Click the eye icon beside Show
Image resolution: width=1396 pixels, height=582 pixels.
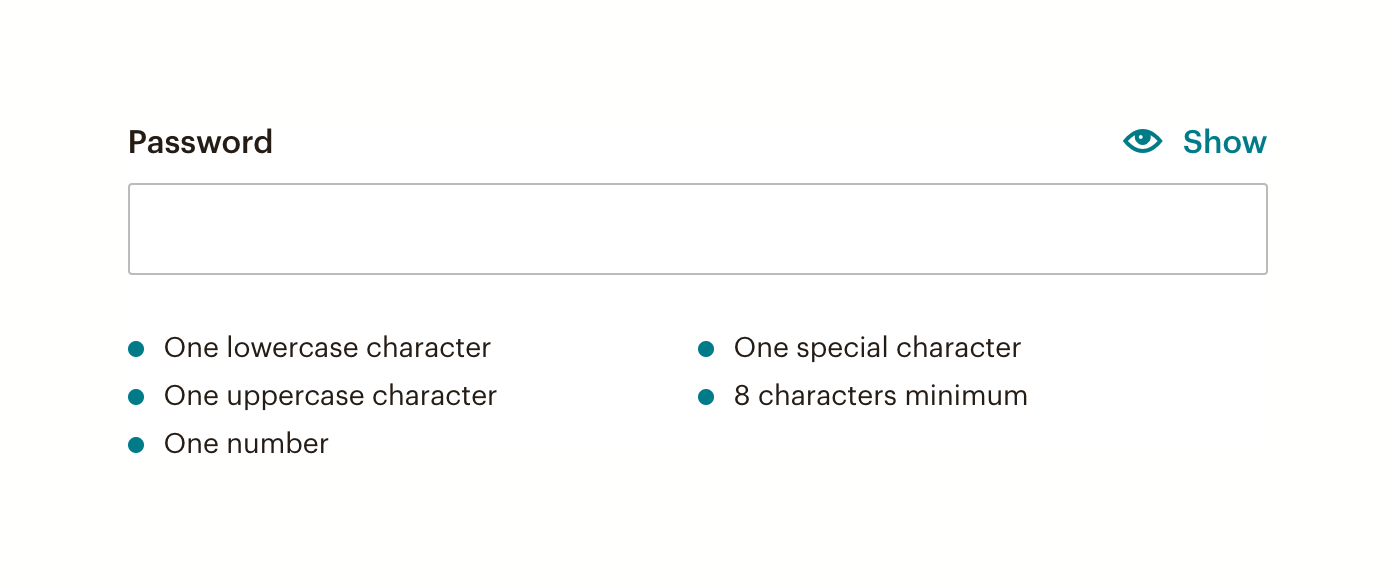pyautogui.click(x=1142, y=142)
